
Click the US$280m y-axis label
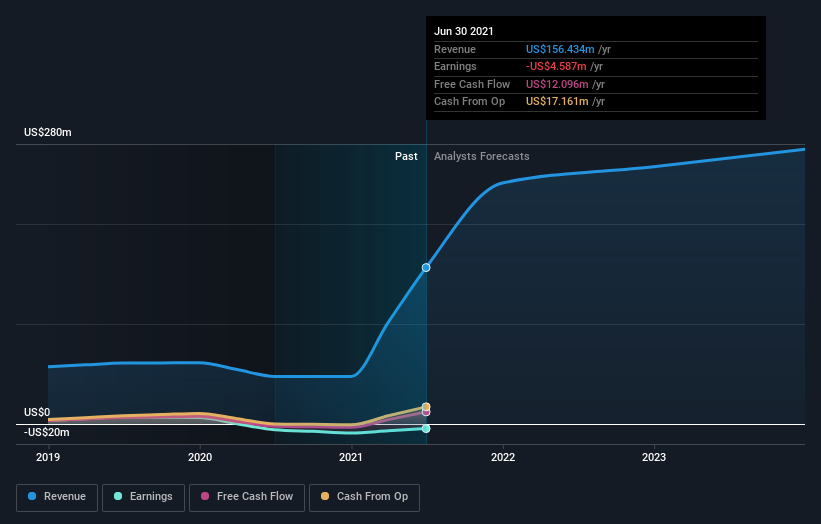48,132
